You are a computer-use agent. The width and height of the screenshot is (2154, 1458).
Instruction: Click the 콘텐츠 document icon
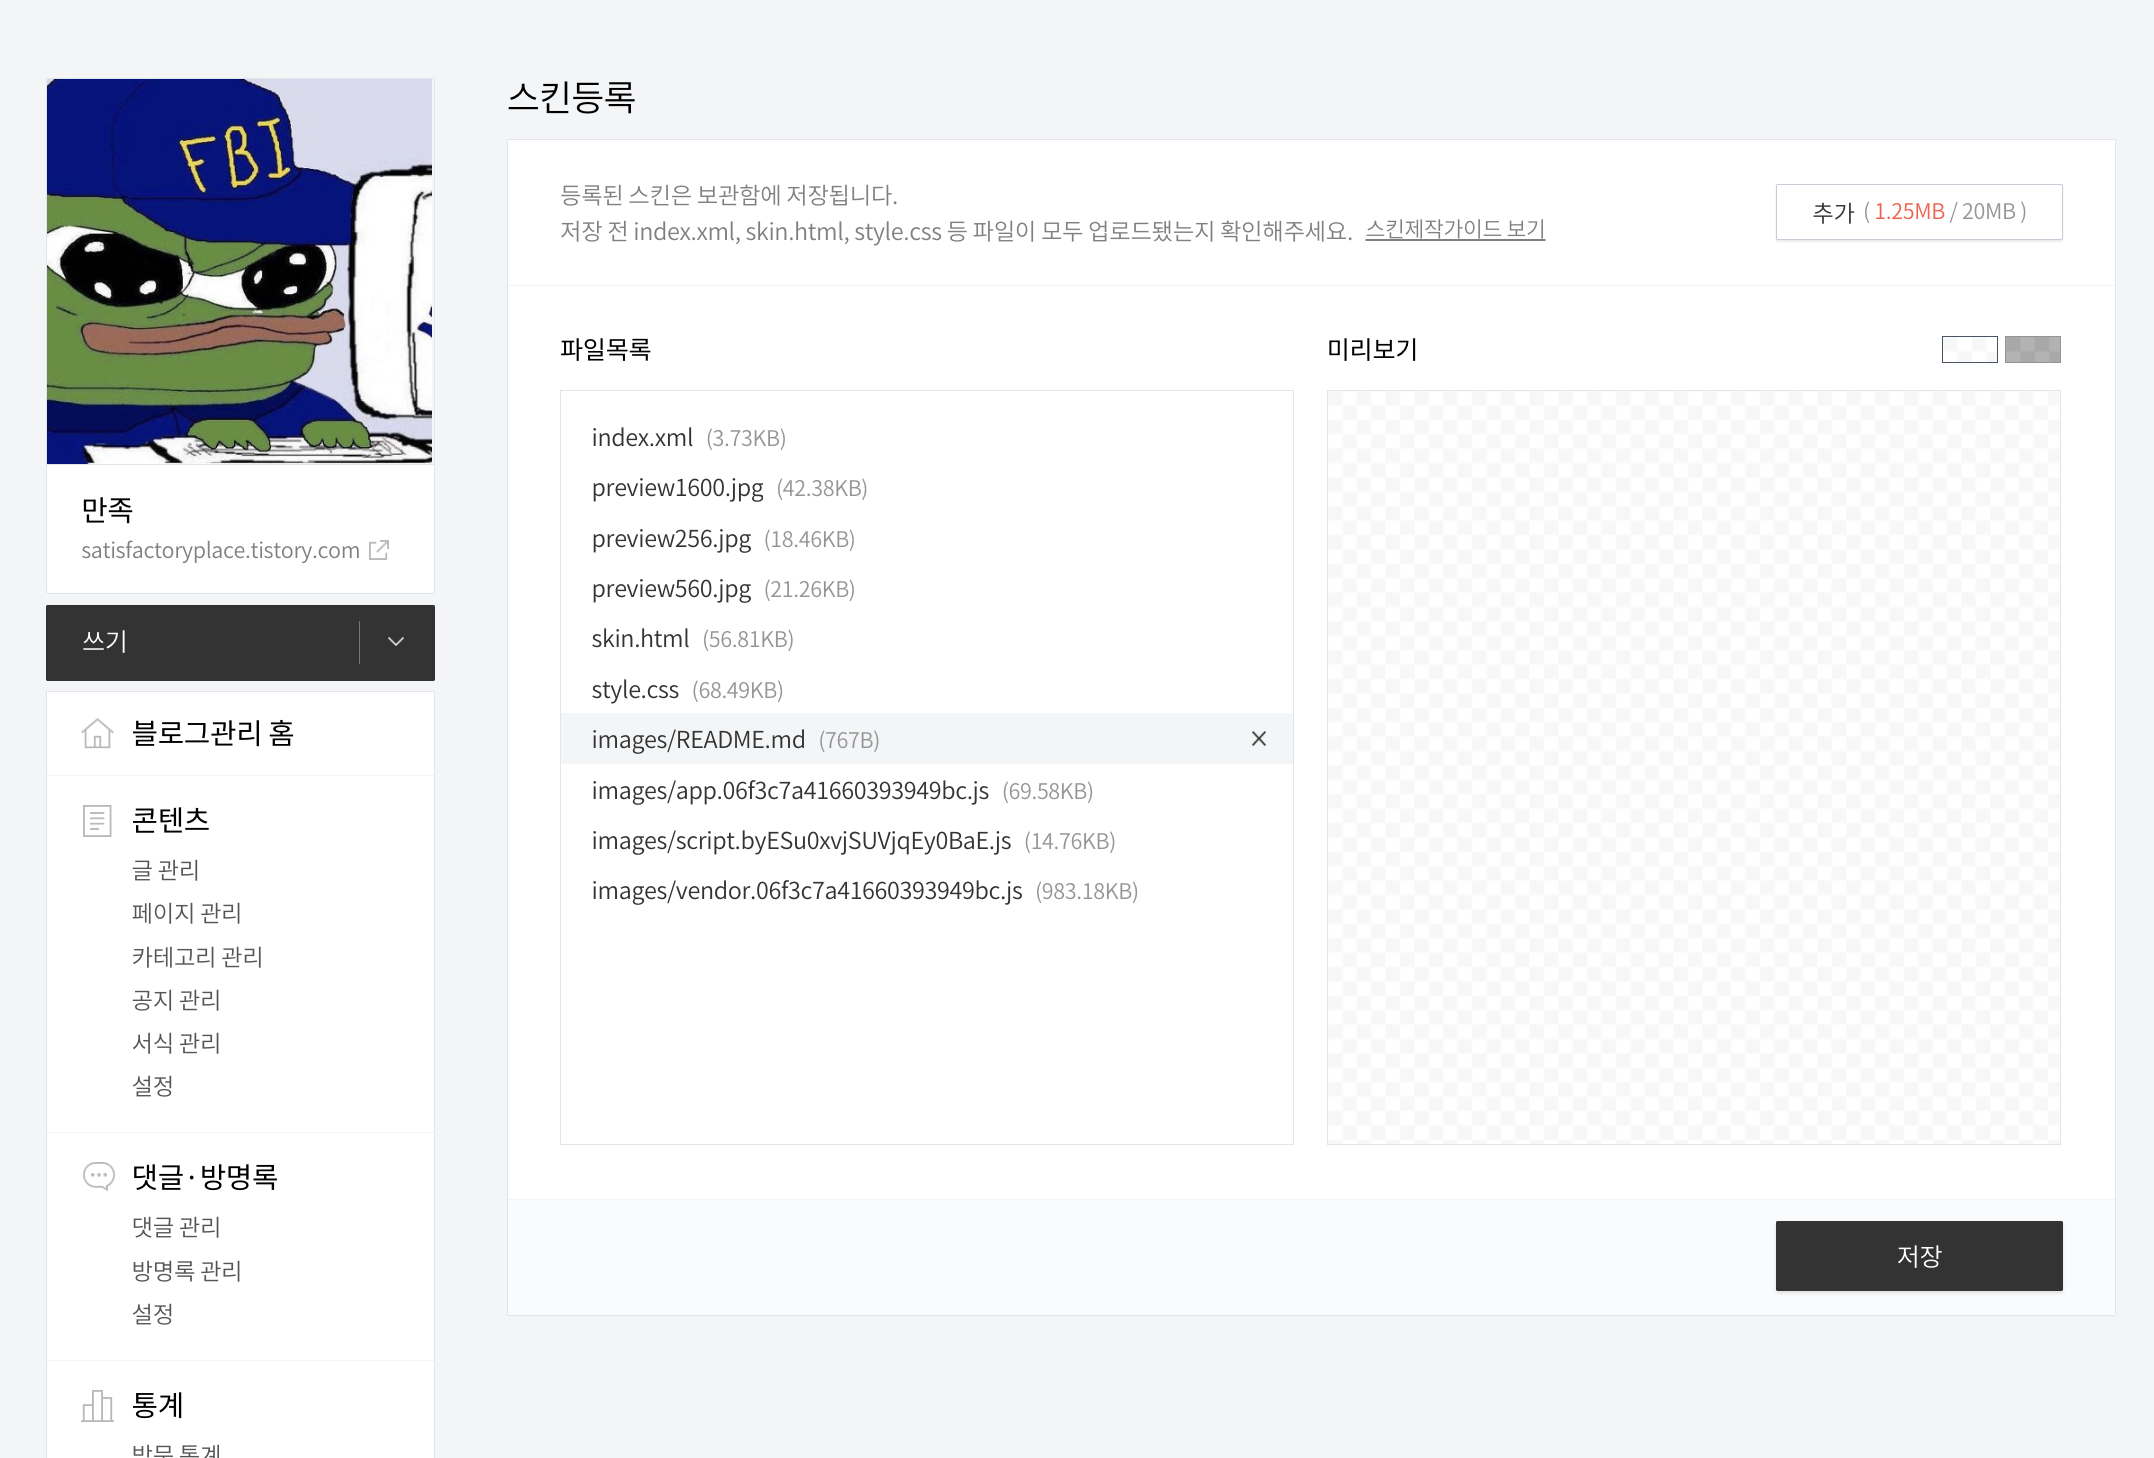click(97, 820)
